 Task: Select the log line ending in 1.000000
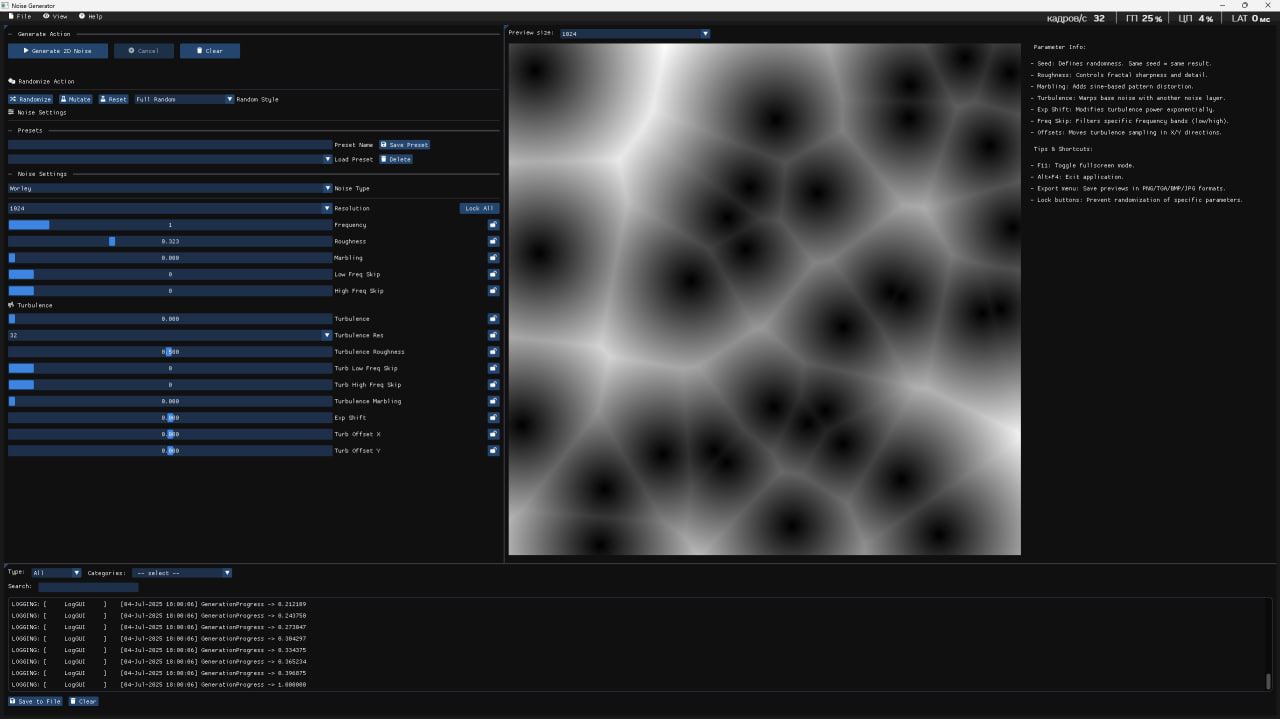[159, 685]
